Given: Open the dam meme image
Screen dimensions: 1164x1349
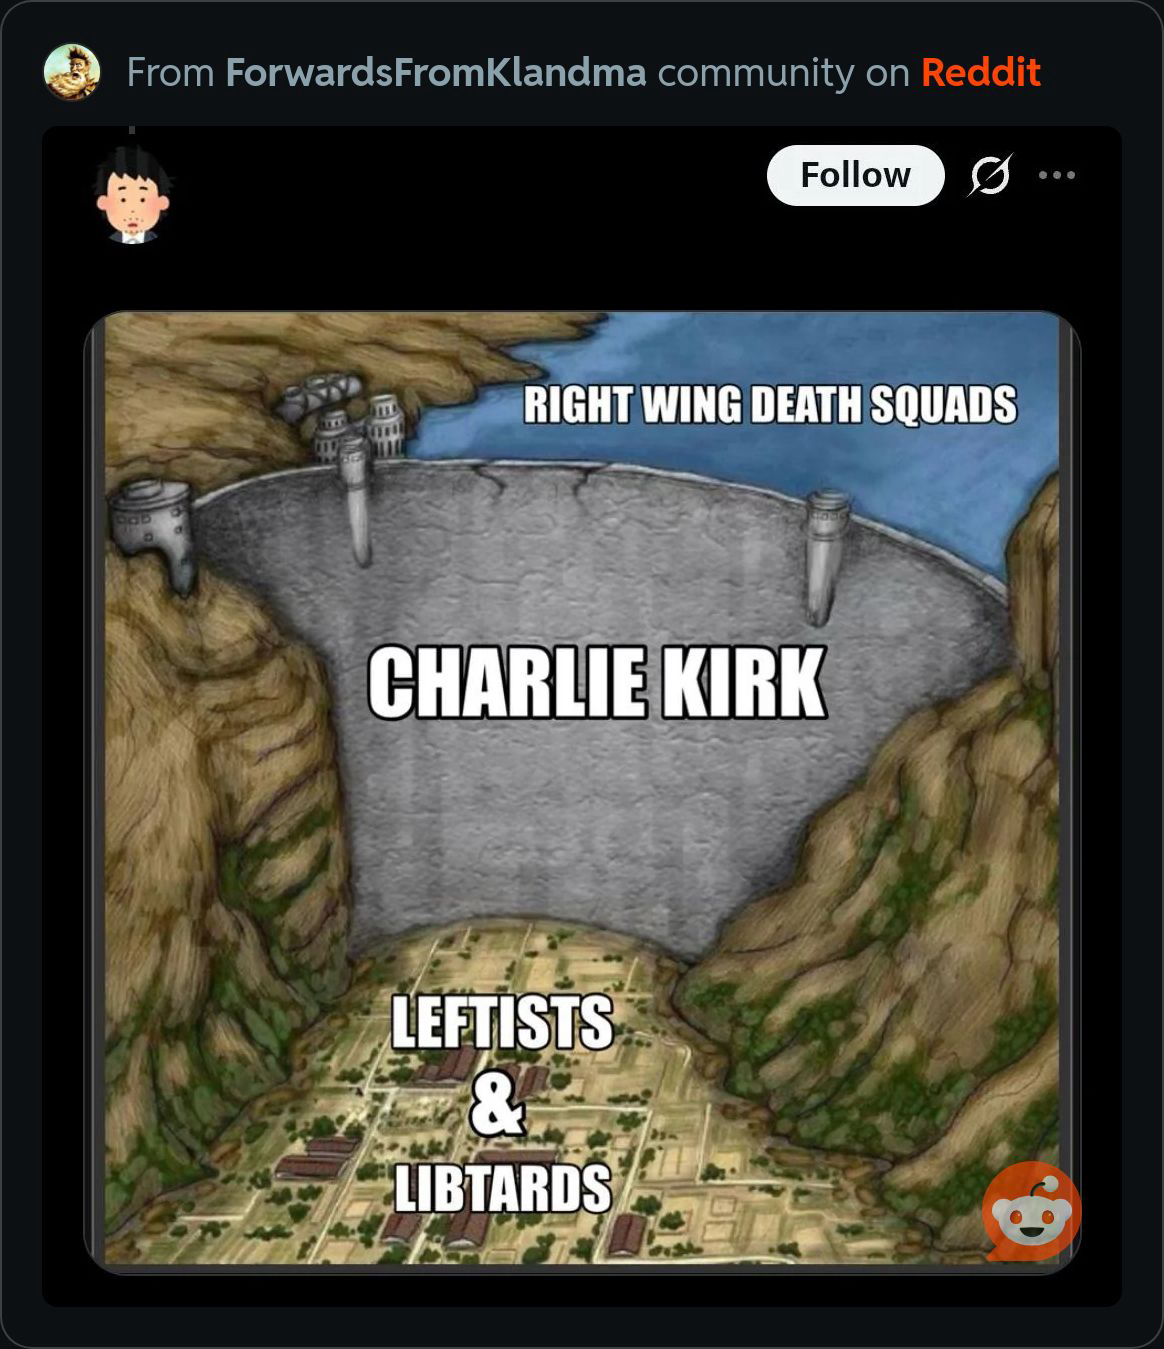Looking at the screenshot, I should [582, 792].
